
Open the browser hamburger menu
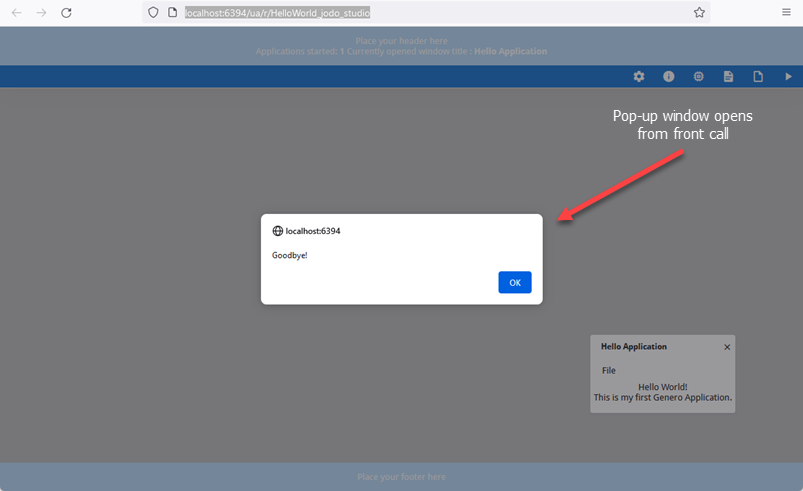pyautogui.click(x=787, y=13)
